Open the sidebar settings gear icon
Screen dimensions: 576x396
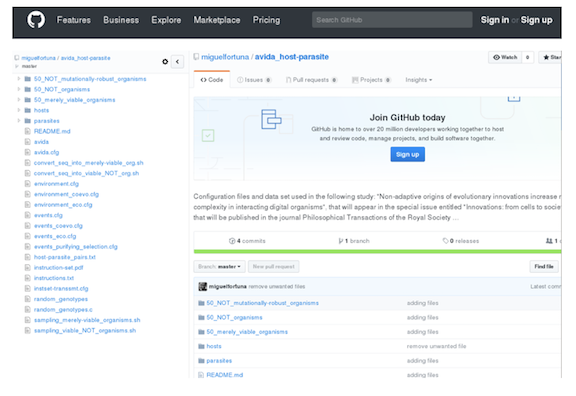pos(165,62)
